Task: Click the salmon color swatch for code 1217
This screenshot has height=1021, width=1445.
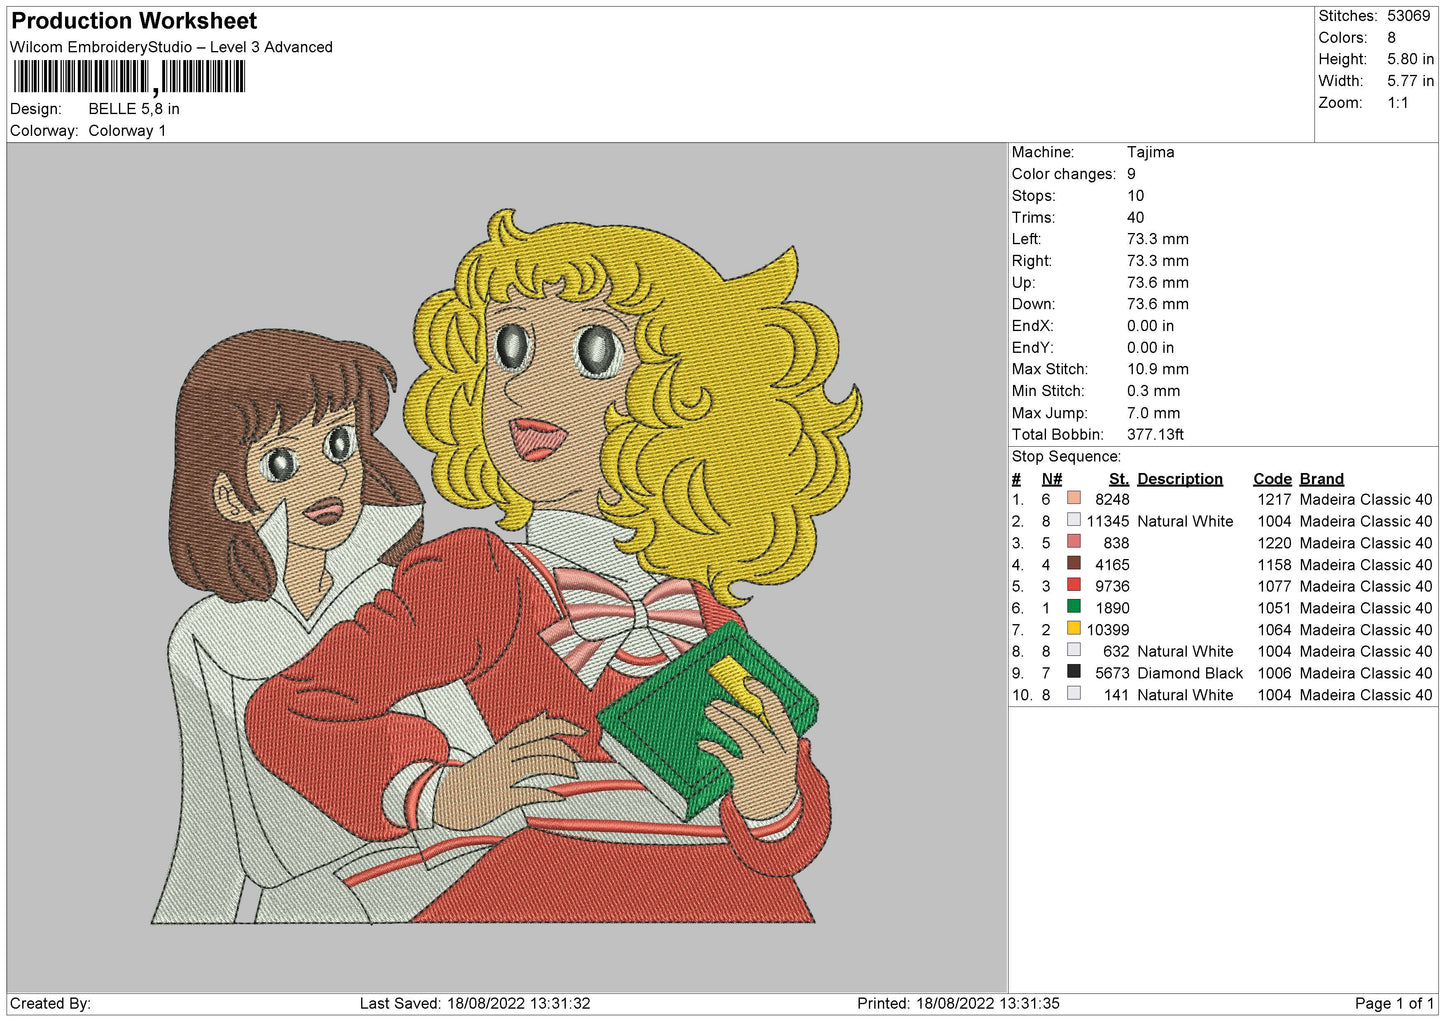Action: click(x=1073, y=498)
